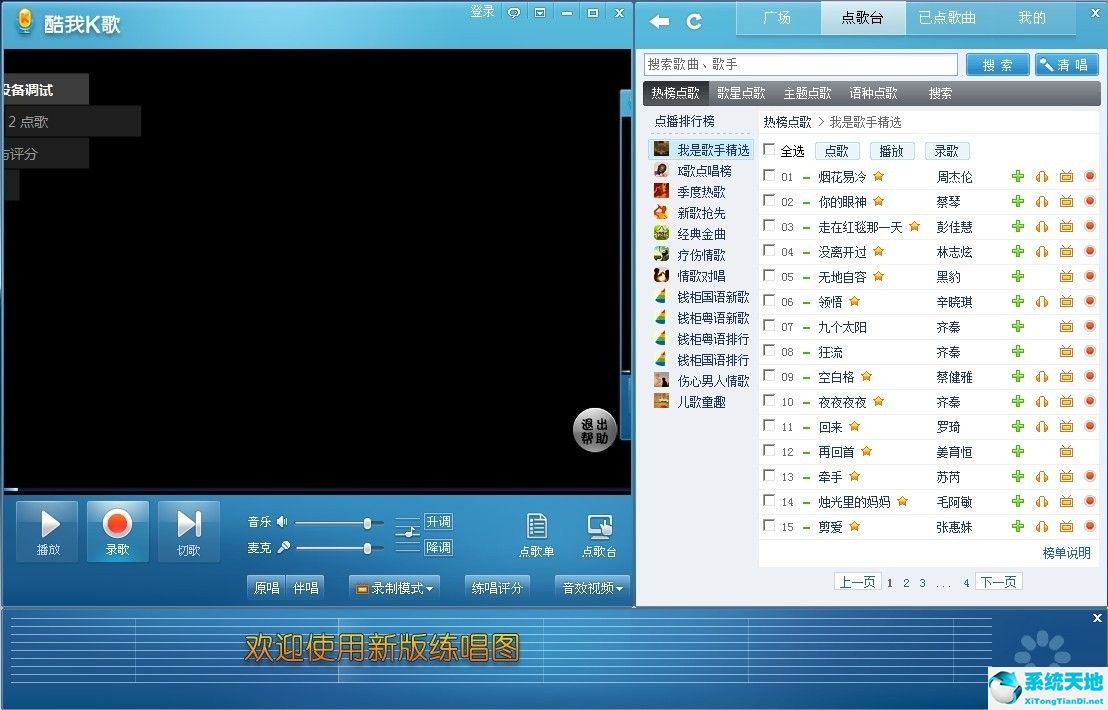Click the TV icon for 再回首
Viewport: 1108px width, 710px height.
pyautogui.click(x=1066, y=451)
